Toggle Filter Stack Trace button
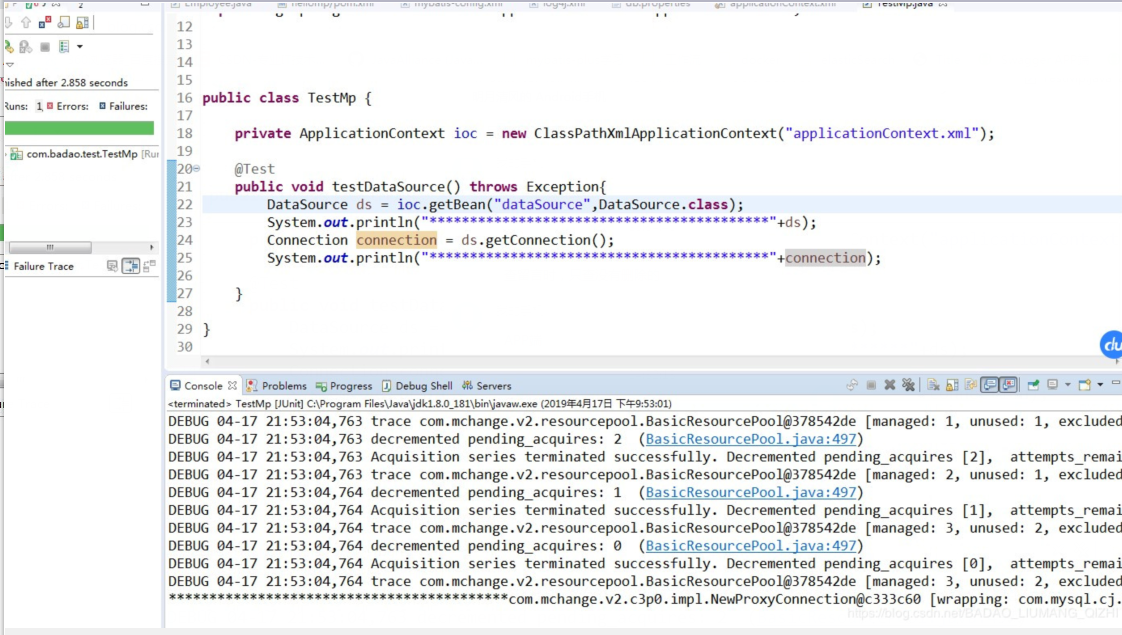Viewport: 1122px width, 635px height. click(131, 266)
